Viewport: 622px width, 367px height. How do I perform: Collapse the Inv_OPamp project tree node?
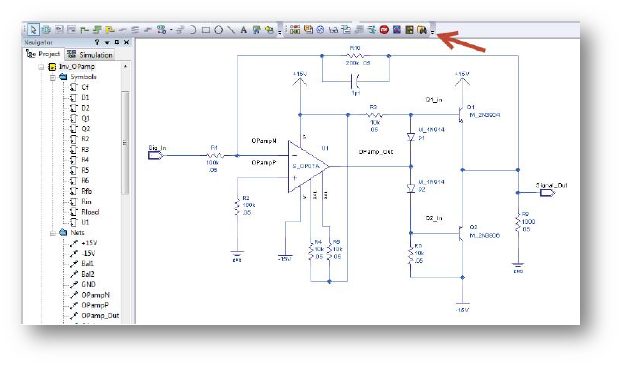[x=41, y=67]
